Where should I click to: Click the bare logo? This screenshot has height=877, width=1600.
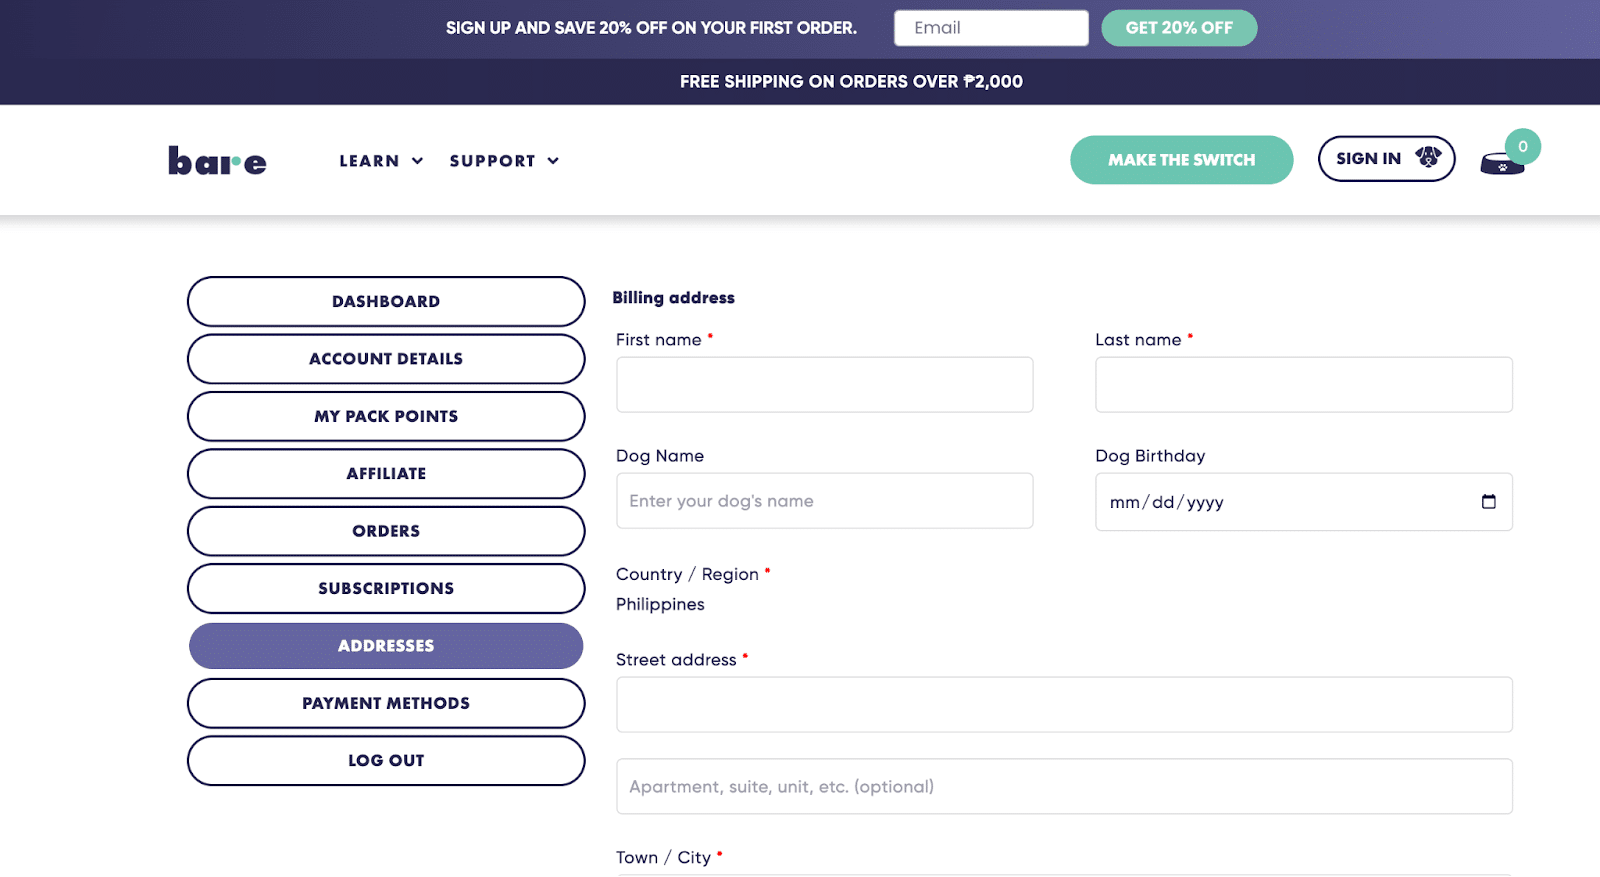click(217, 161)
